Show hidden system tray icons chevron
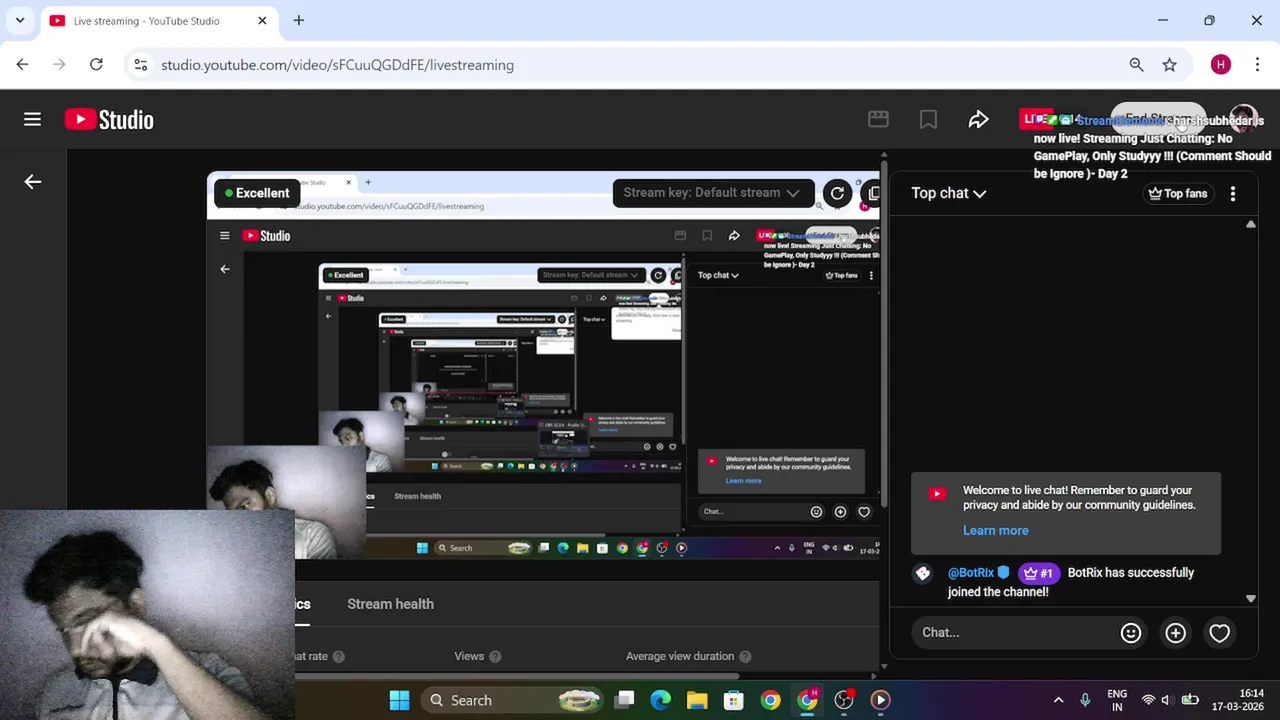 pos(1058,700)
